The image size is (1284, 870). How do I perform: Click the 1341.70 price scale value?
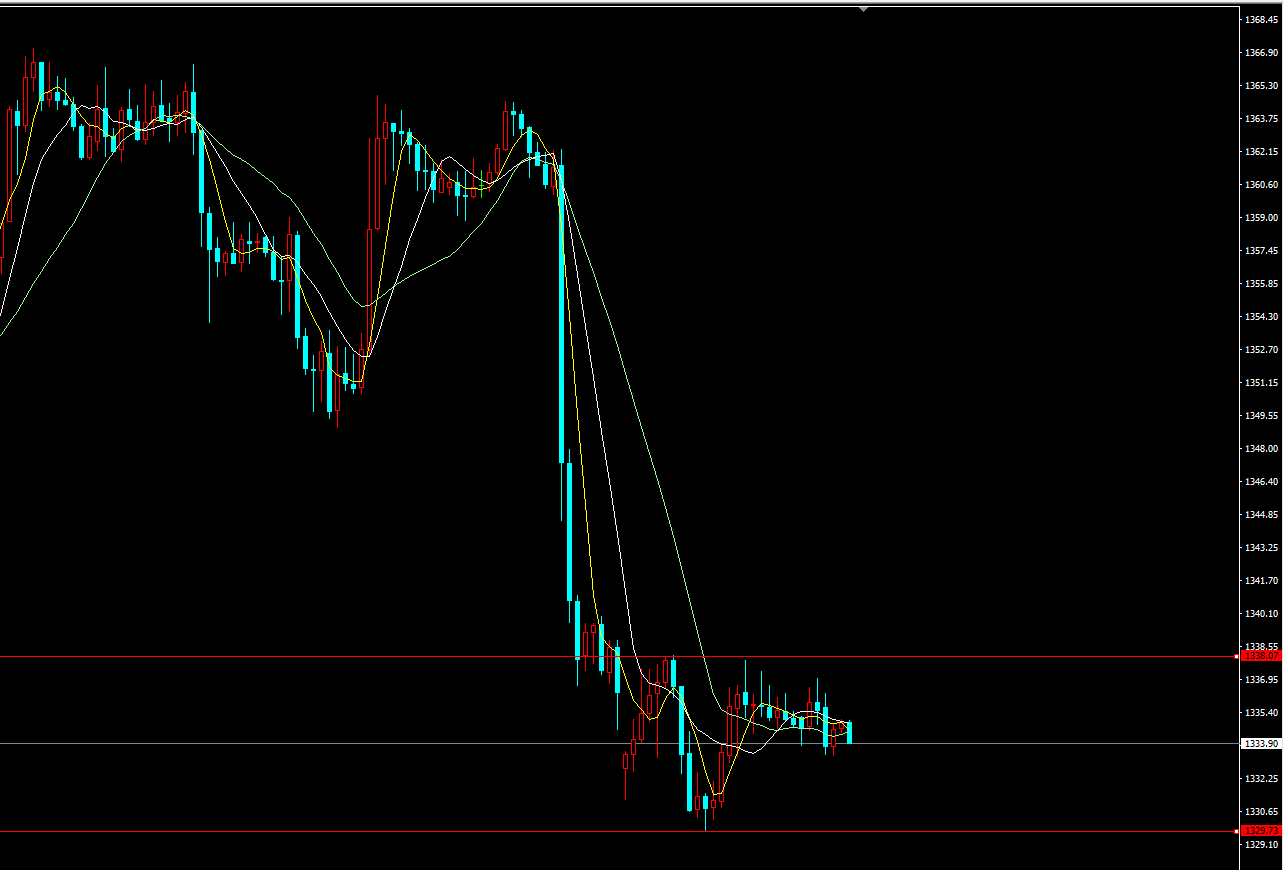(x=1262, y=580)
